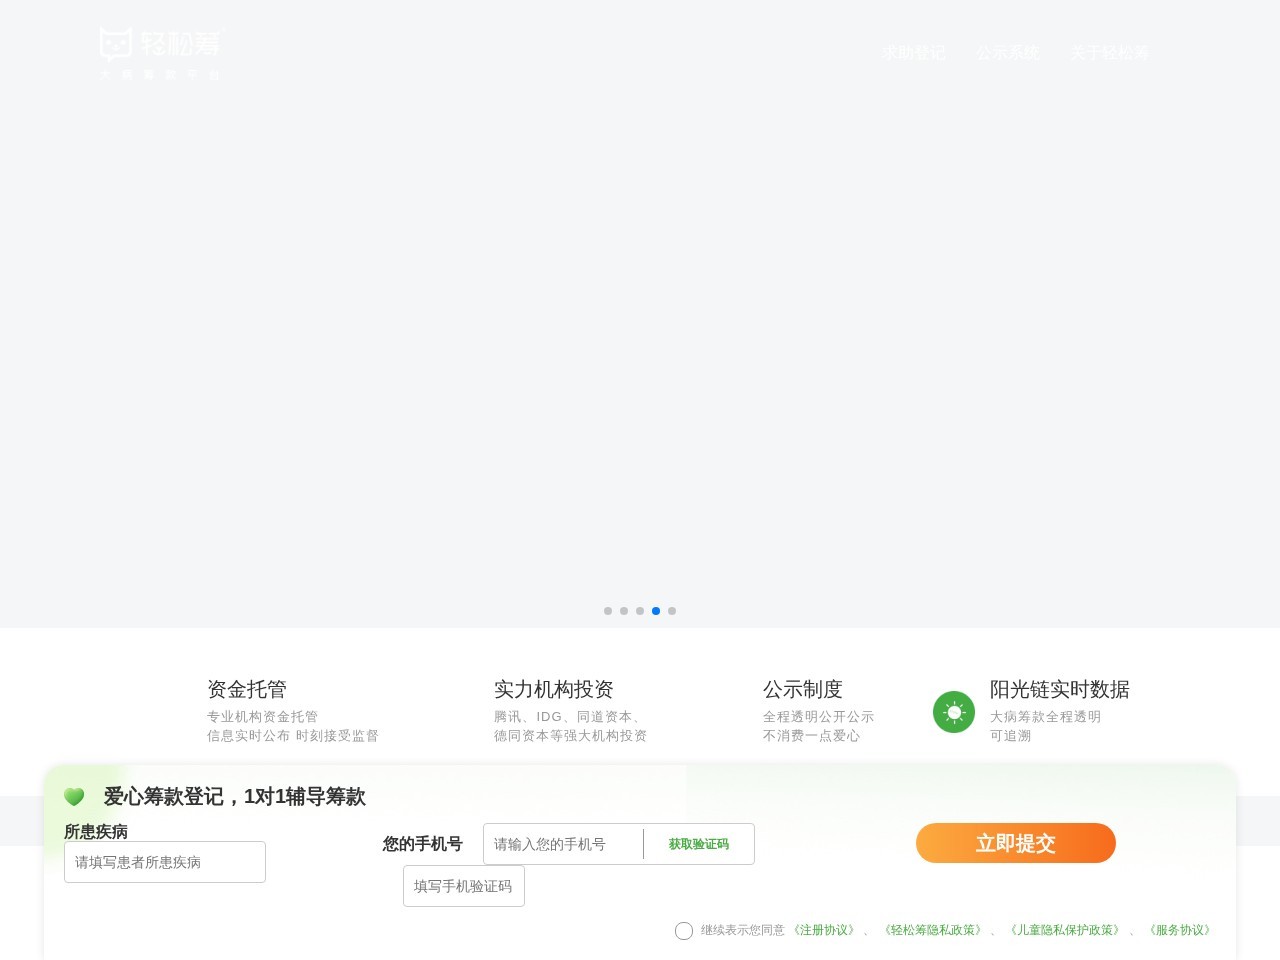Viewport: 1280px width, 960px height.
Task: Open 求助登记 in the top navigation
Action: [x=914, y=53]
